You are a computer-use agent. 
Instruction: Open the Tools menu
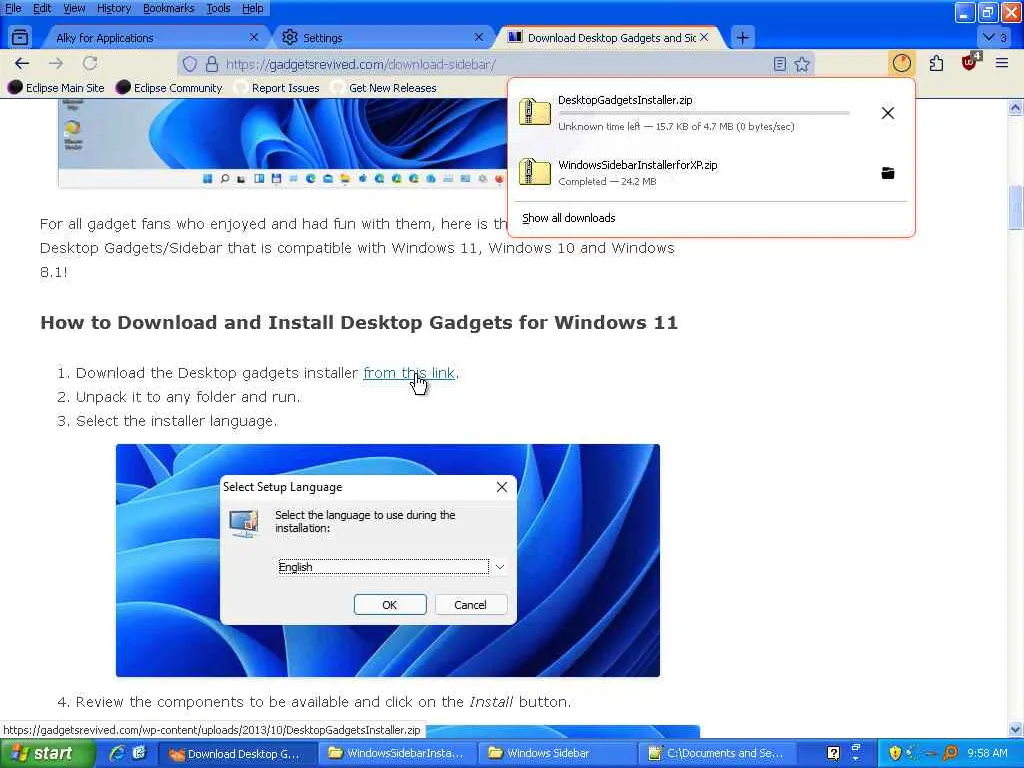point(218,8)
